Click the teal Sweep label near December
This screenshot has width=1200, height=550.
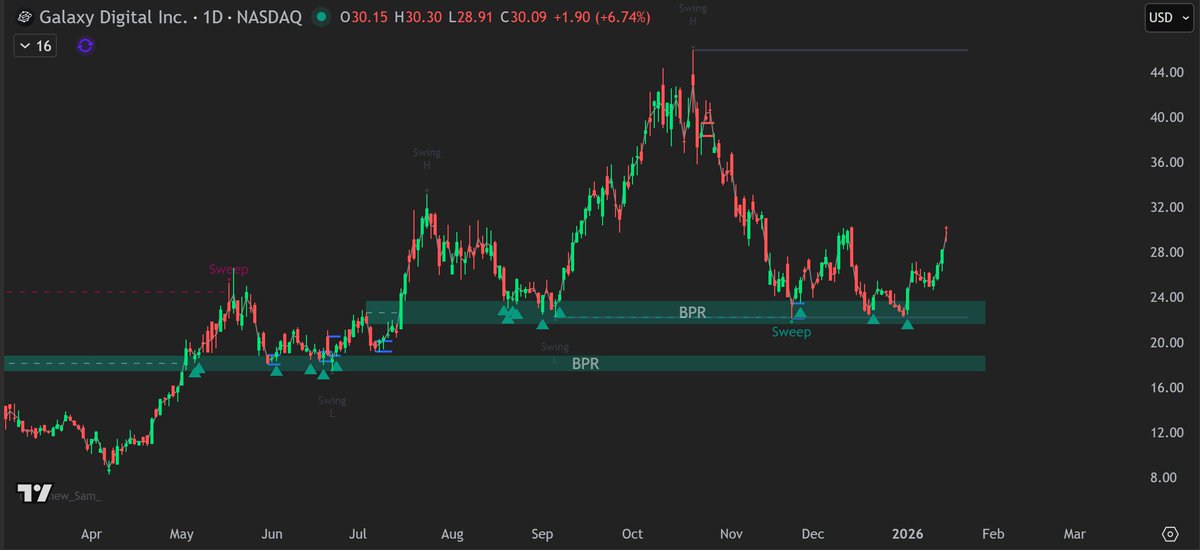pos(791,331)
